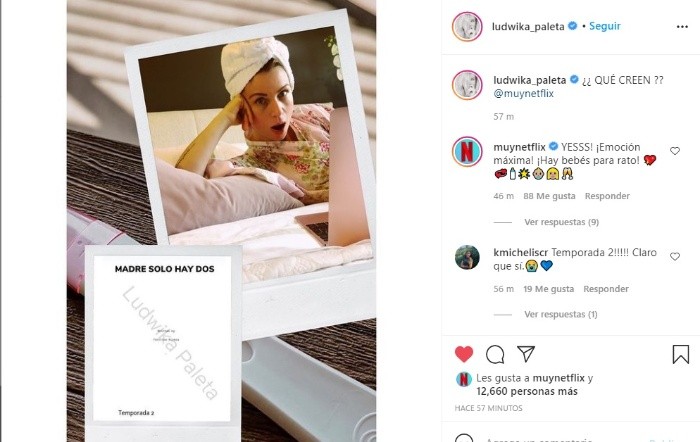The height and width of the screenshot is (442, 700).
Task: Reply to muynetflix comment via Responder
Action: tap(607, 196)
